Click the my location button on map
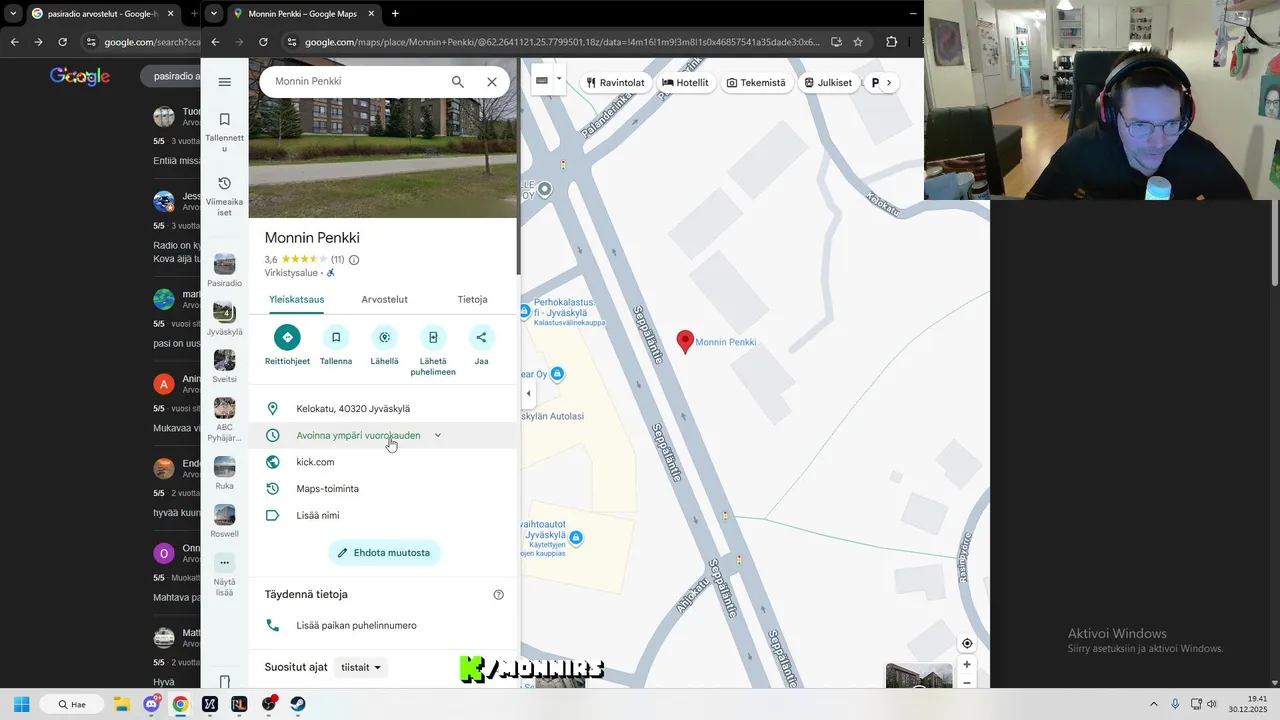 [x=966, y=644]
